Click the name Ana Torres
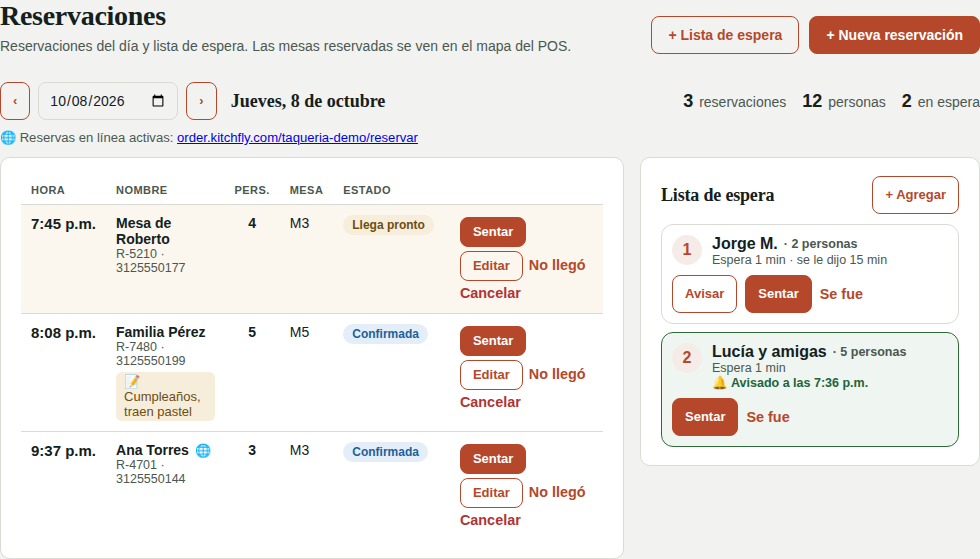The height and width of the screenshot is (559, 980). click(152, 450)
